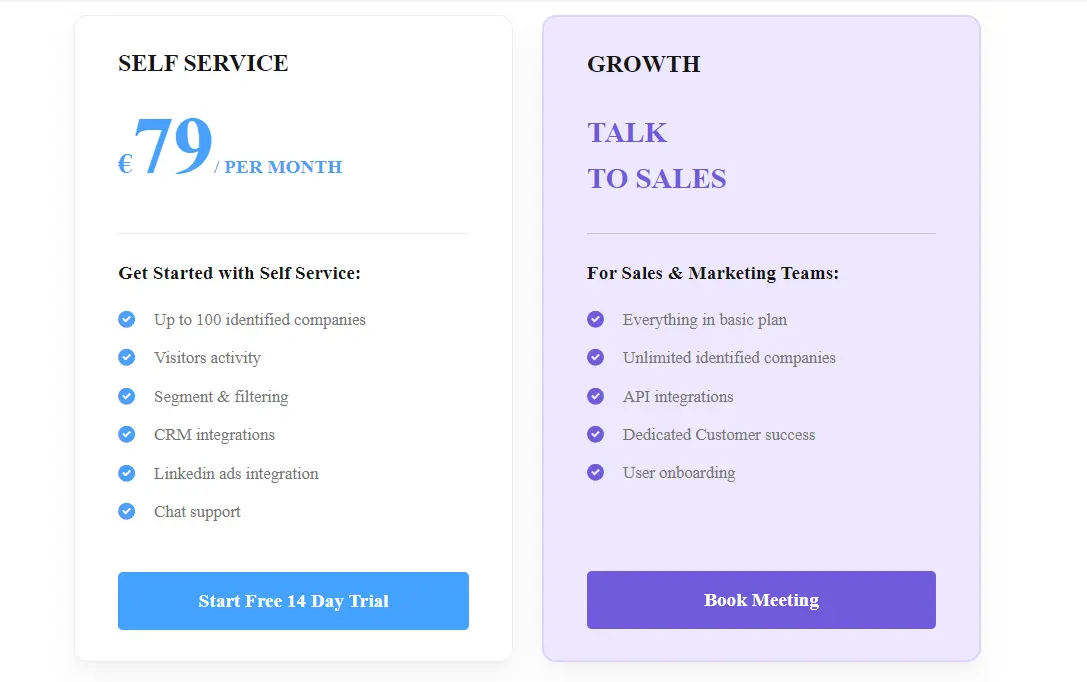Click the €79 price text

coord(167,146)
